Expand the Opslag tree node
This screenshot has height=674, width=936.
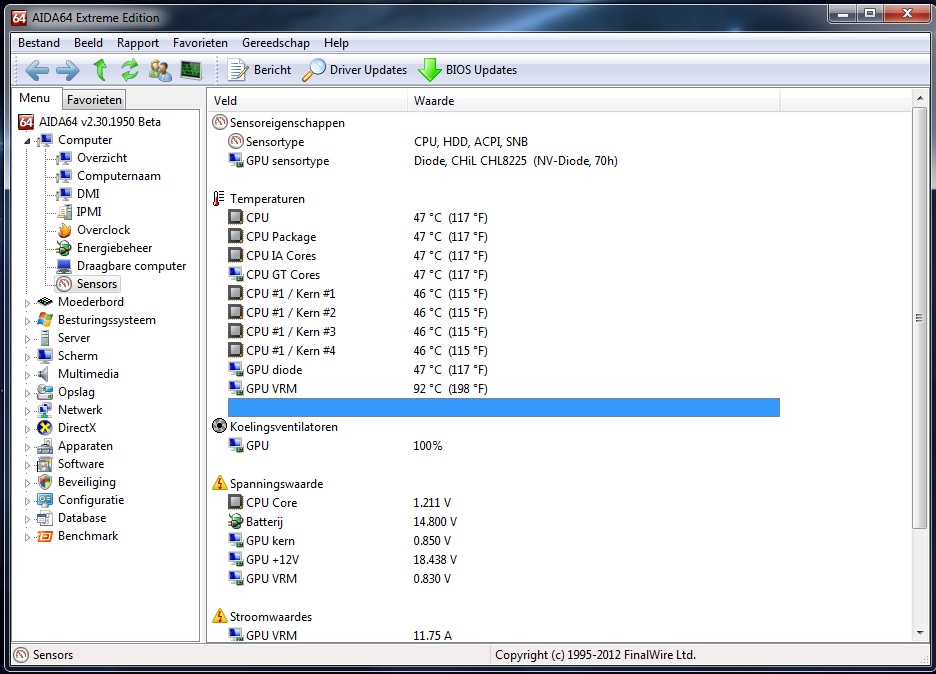coord(27,393)
